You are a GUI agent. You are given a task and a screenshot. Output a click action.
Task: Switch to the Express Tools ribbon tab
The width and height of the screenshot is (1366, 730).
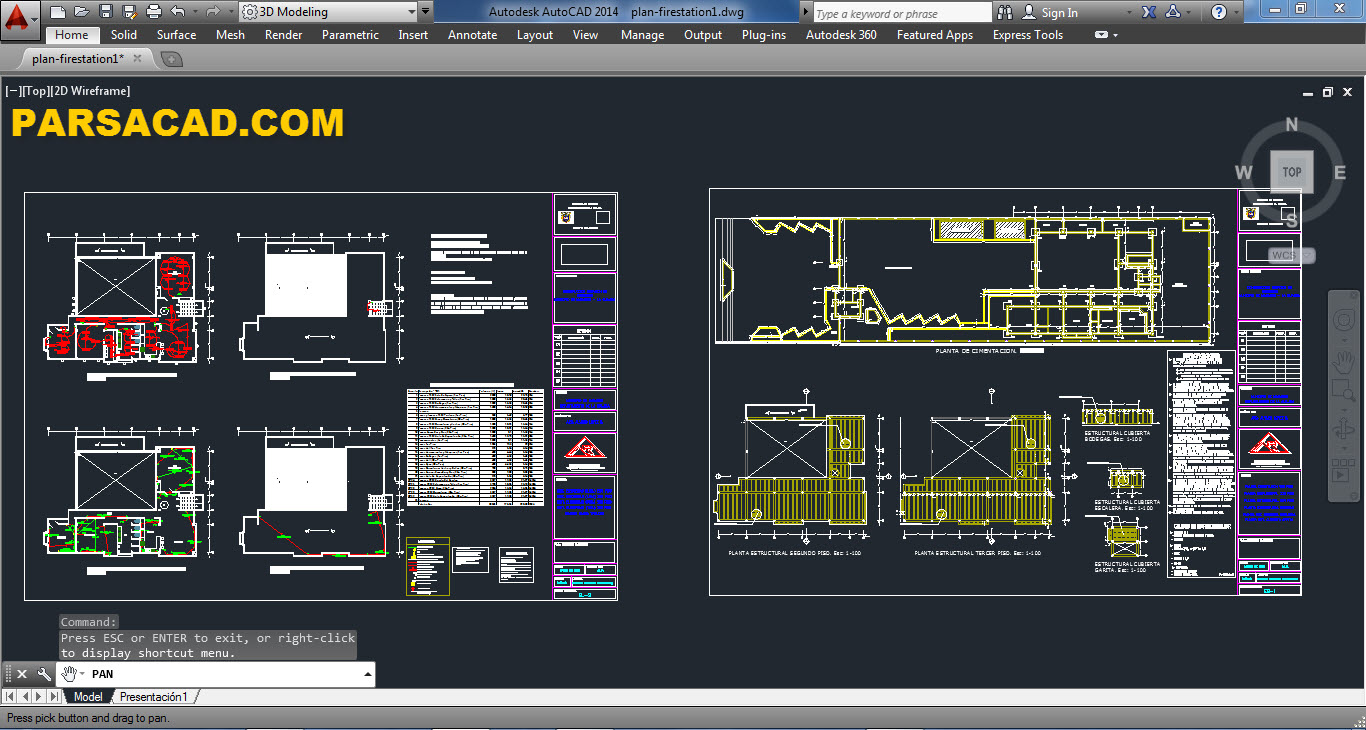[1028, 35]
